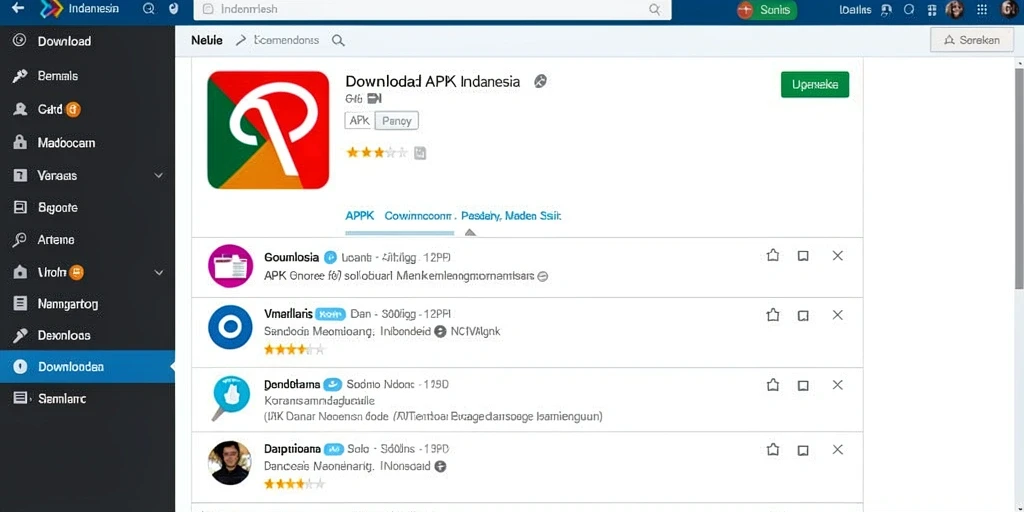The height and width of the screenshot is (512, 1024).
Task: Click the Ecemendons breadcrumb
Action: point(286,40)
